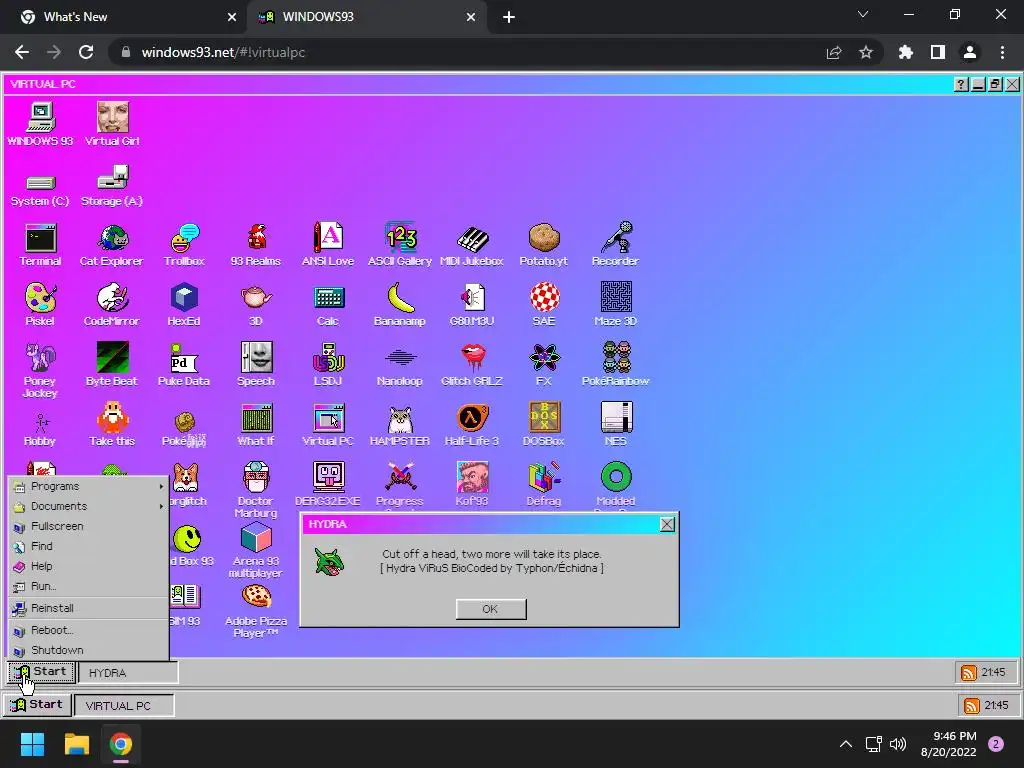Open Half-Life 3 icon
This screenshot has width=1024, height=768.
472,424
